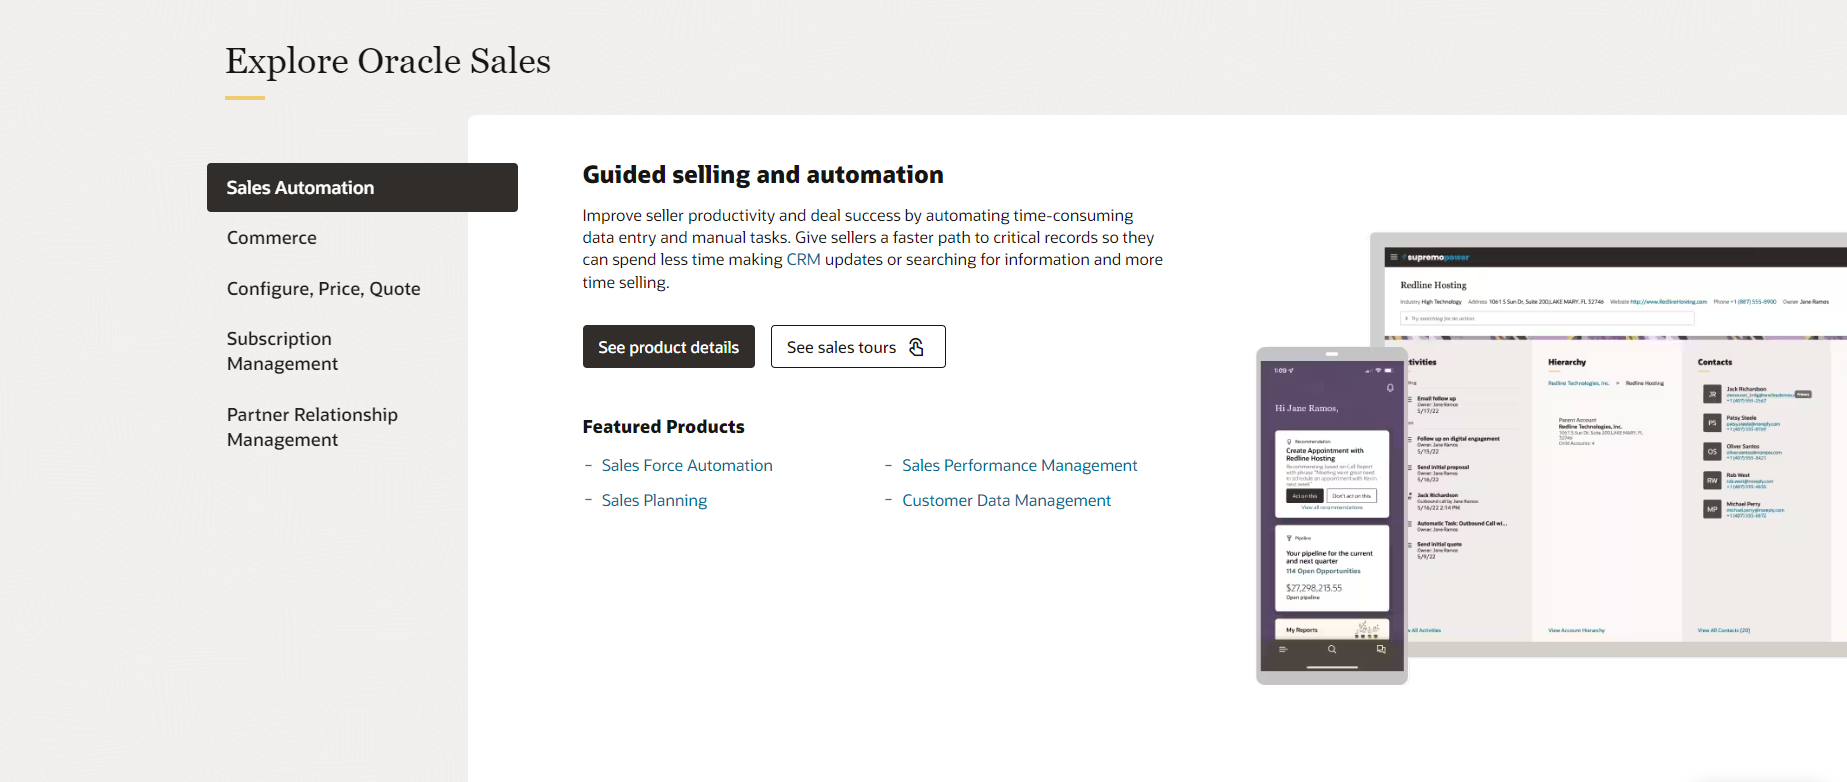Select the Sales Automation tab

pos(362,187)
